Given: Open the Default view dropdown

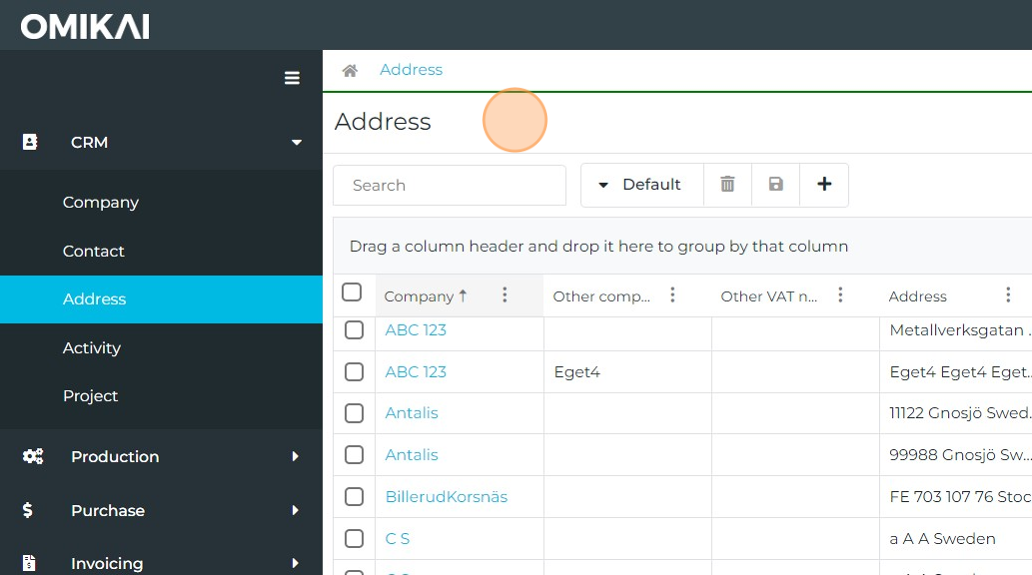Looking at the screenshot, I should point(641,185).
